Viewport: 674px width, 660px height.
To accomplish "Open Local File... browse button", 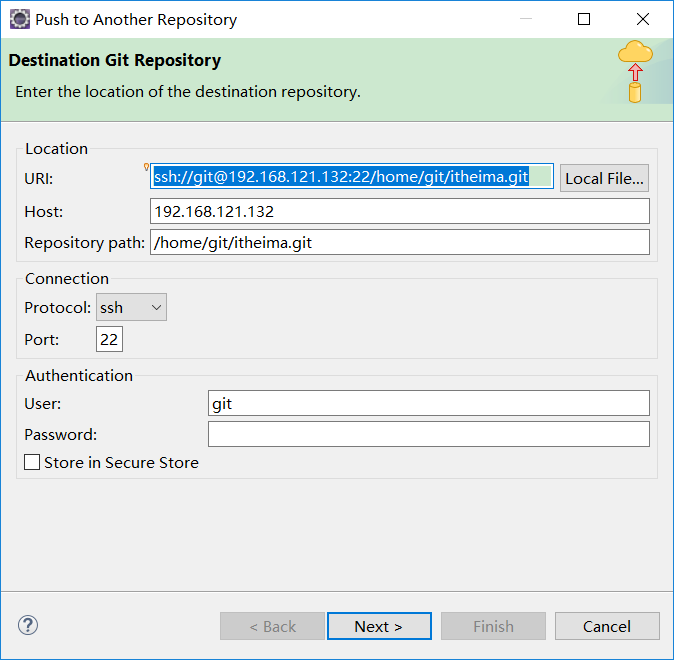I will click(604, 178).
